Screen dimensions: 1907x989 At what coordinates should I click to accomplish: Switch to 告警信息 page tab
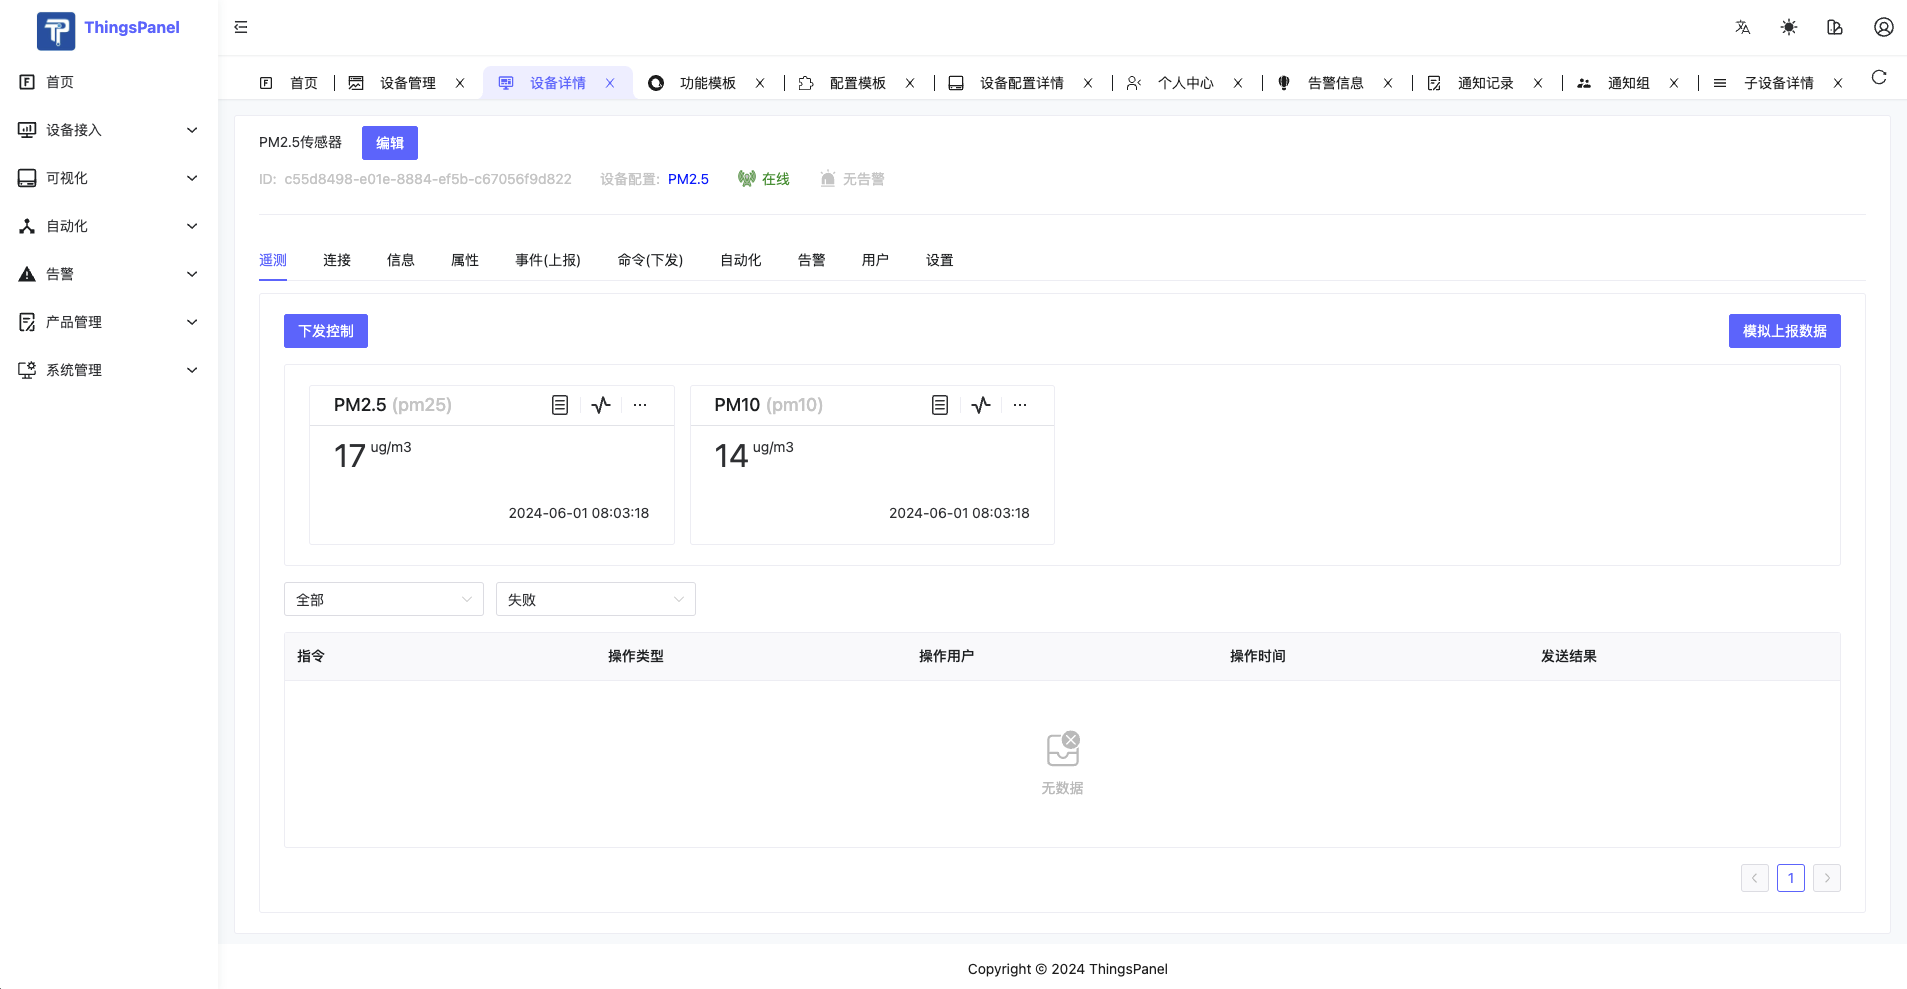1335,83
